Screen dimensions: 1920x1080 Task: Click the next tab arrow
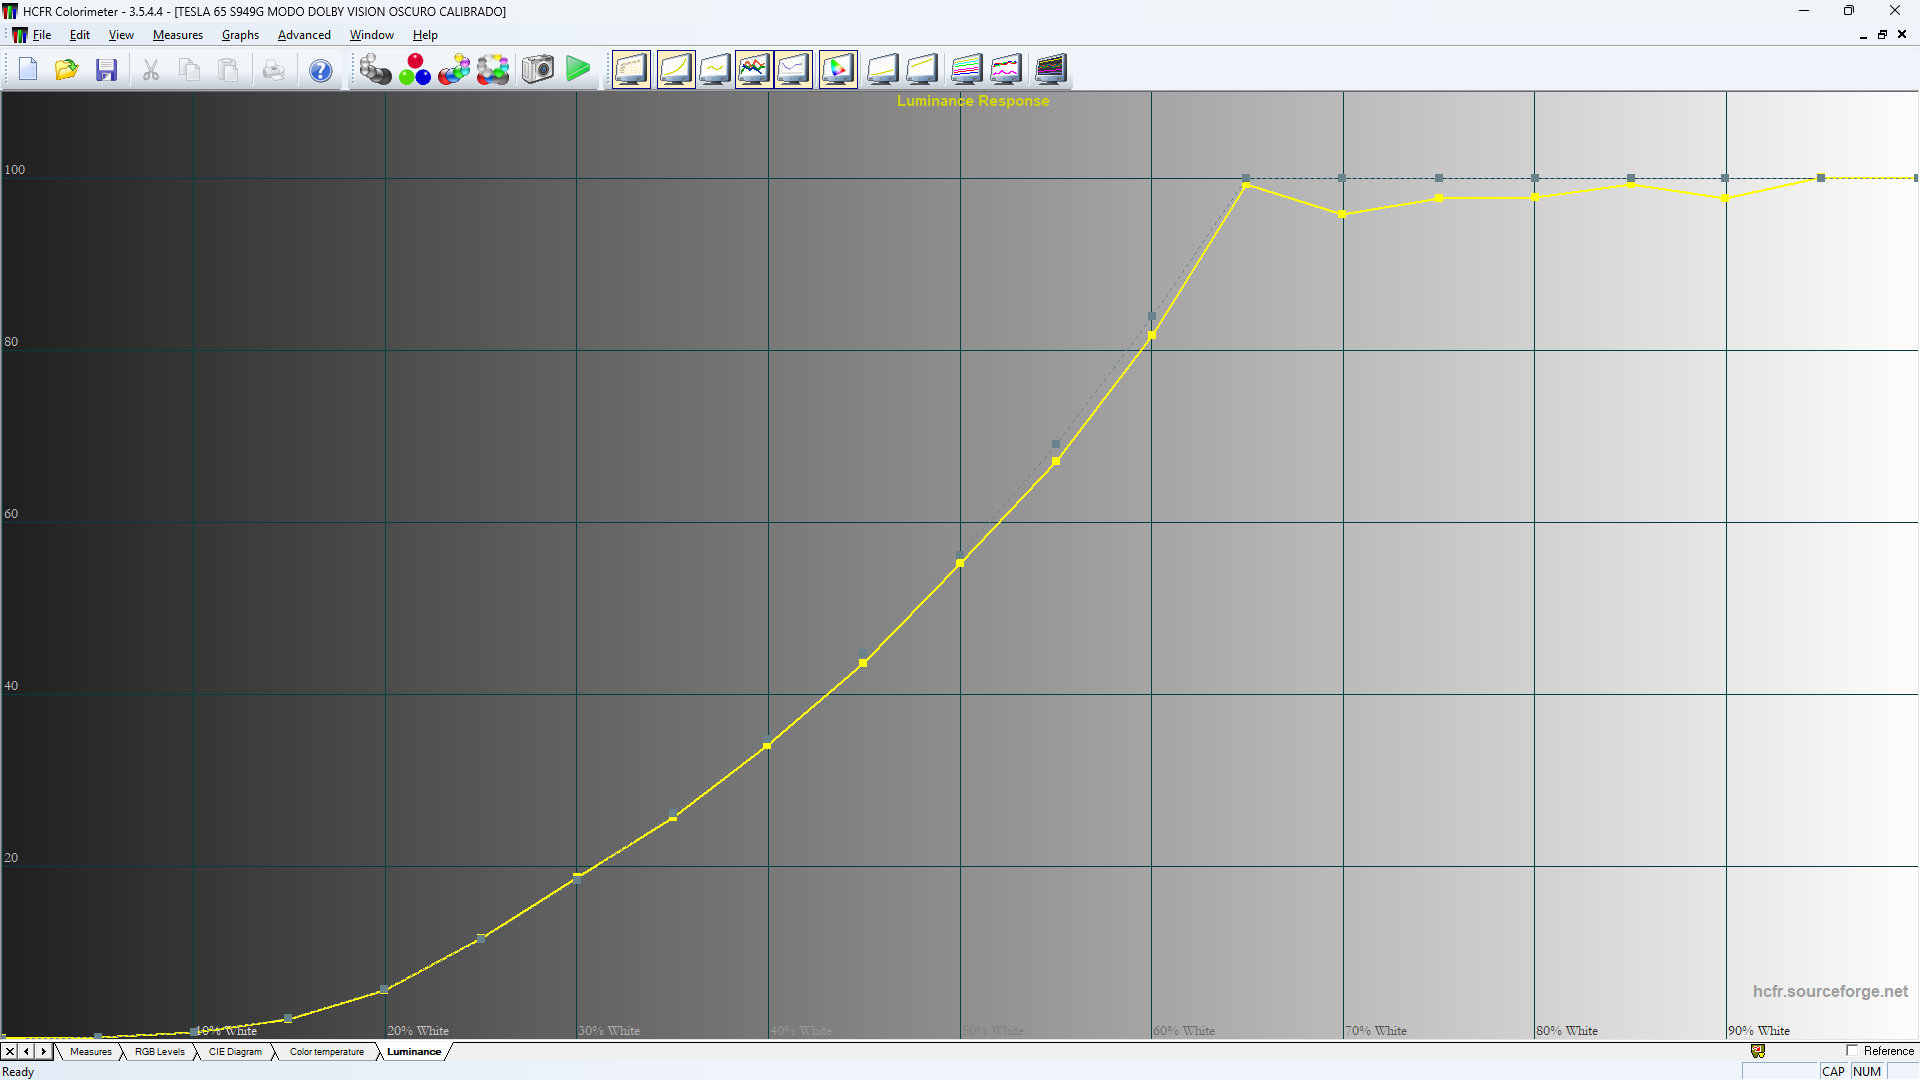[44, 1052]
